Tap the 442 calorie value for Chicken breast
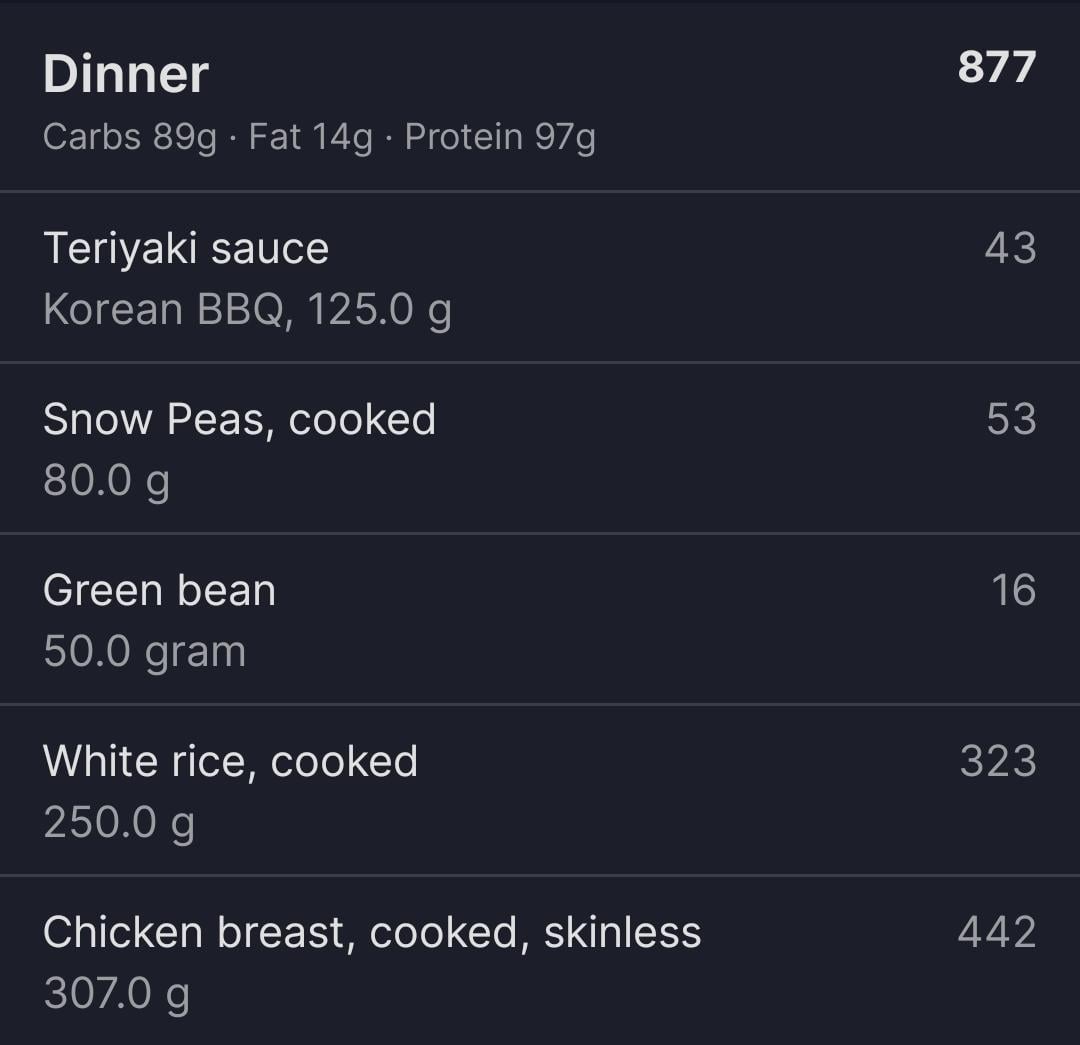This screenshot has width=1080, height=1045. point(997,931)
